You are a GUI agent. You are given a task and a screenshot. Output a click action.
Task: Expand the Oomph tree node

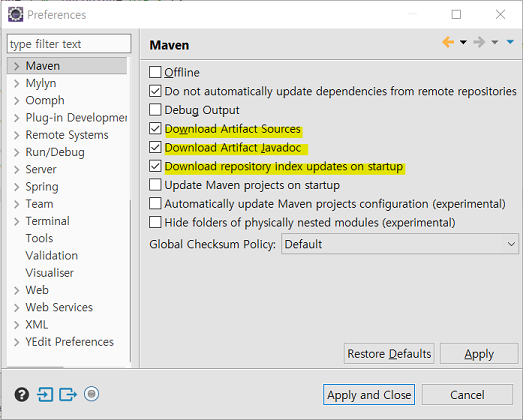pyautogui.click(x=17, y=101)
